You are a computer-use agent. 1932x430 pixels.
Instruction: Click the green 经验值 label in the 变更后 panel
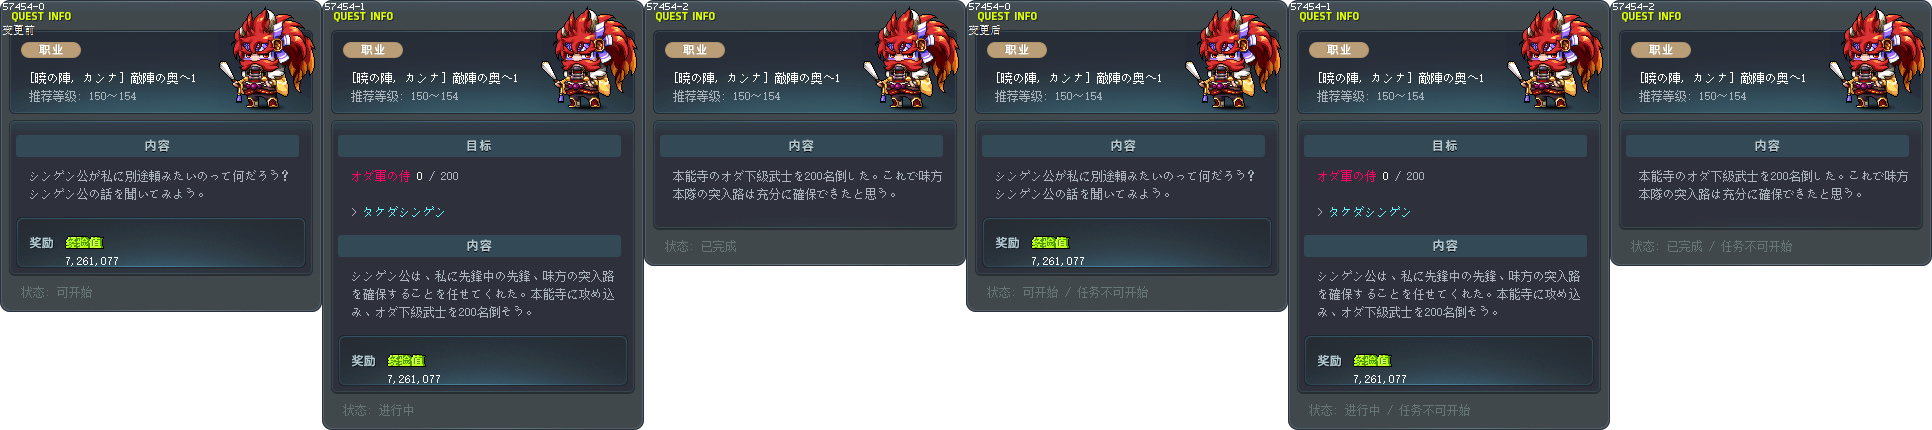(1050, 243)
